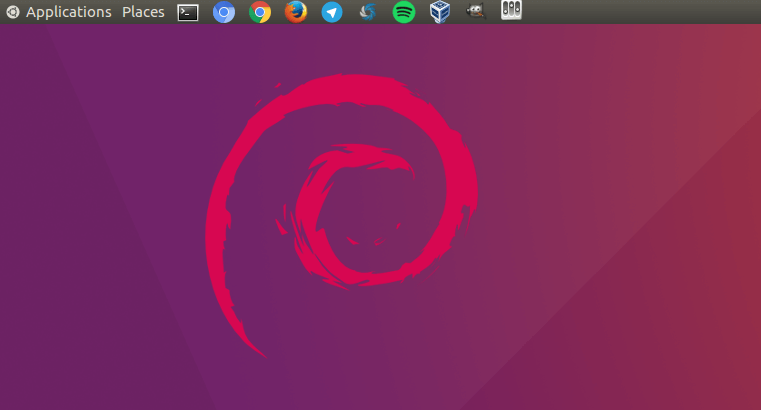The image size is (761, 410).
Task: Click the empty area of the top panel
Action: [640, 12]
